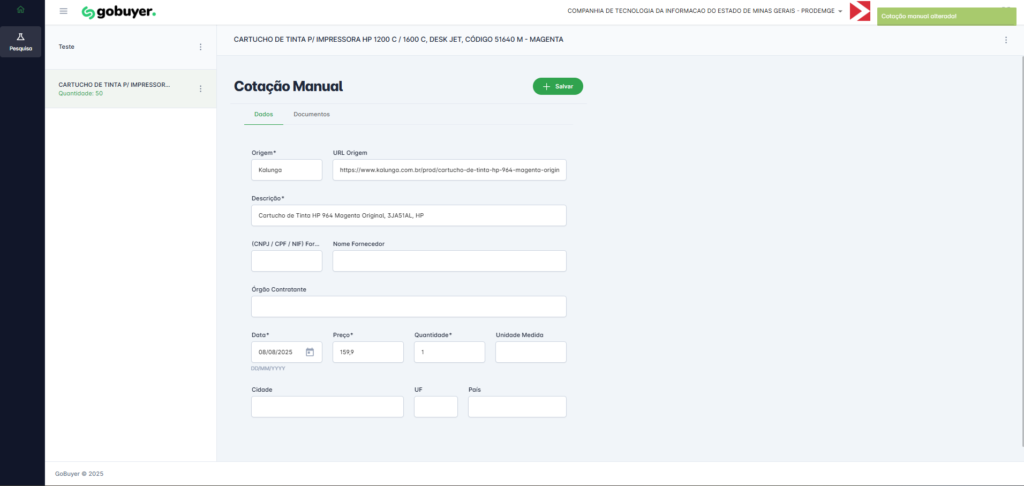Screen dimensions: 1024x486
Task: Select the Dados tab
Action: pyautogui.click(x=263, y=114)
